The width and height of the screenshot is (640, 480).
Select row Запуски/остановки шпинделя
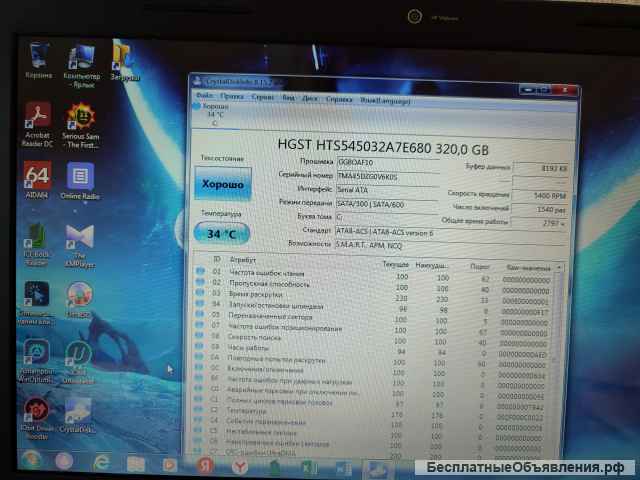(373, 307)
